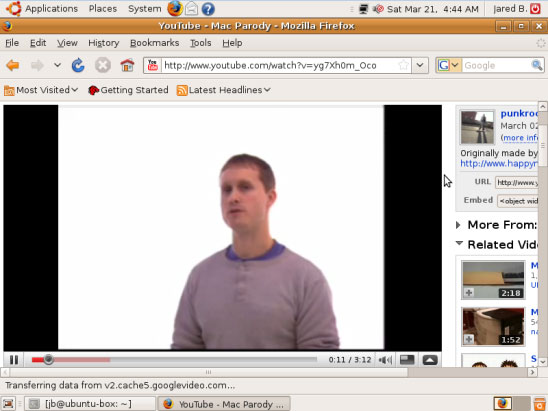The height and width of the screenshot is (411, 548).
Task: Open the Help menu
Action: pyautogui.click(x=232, y=43)
